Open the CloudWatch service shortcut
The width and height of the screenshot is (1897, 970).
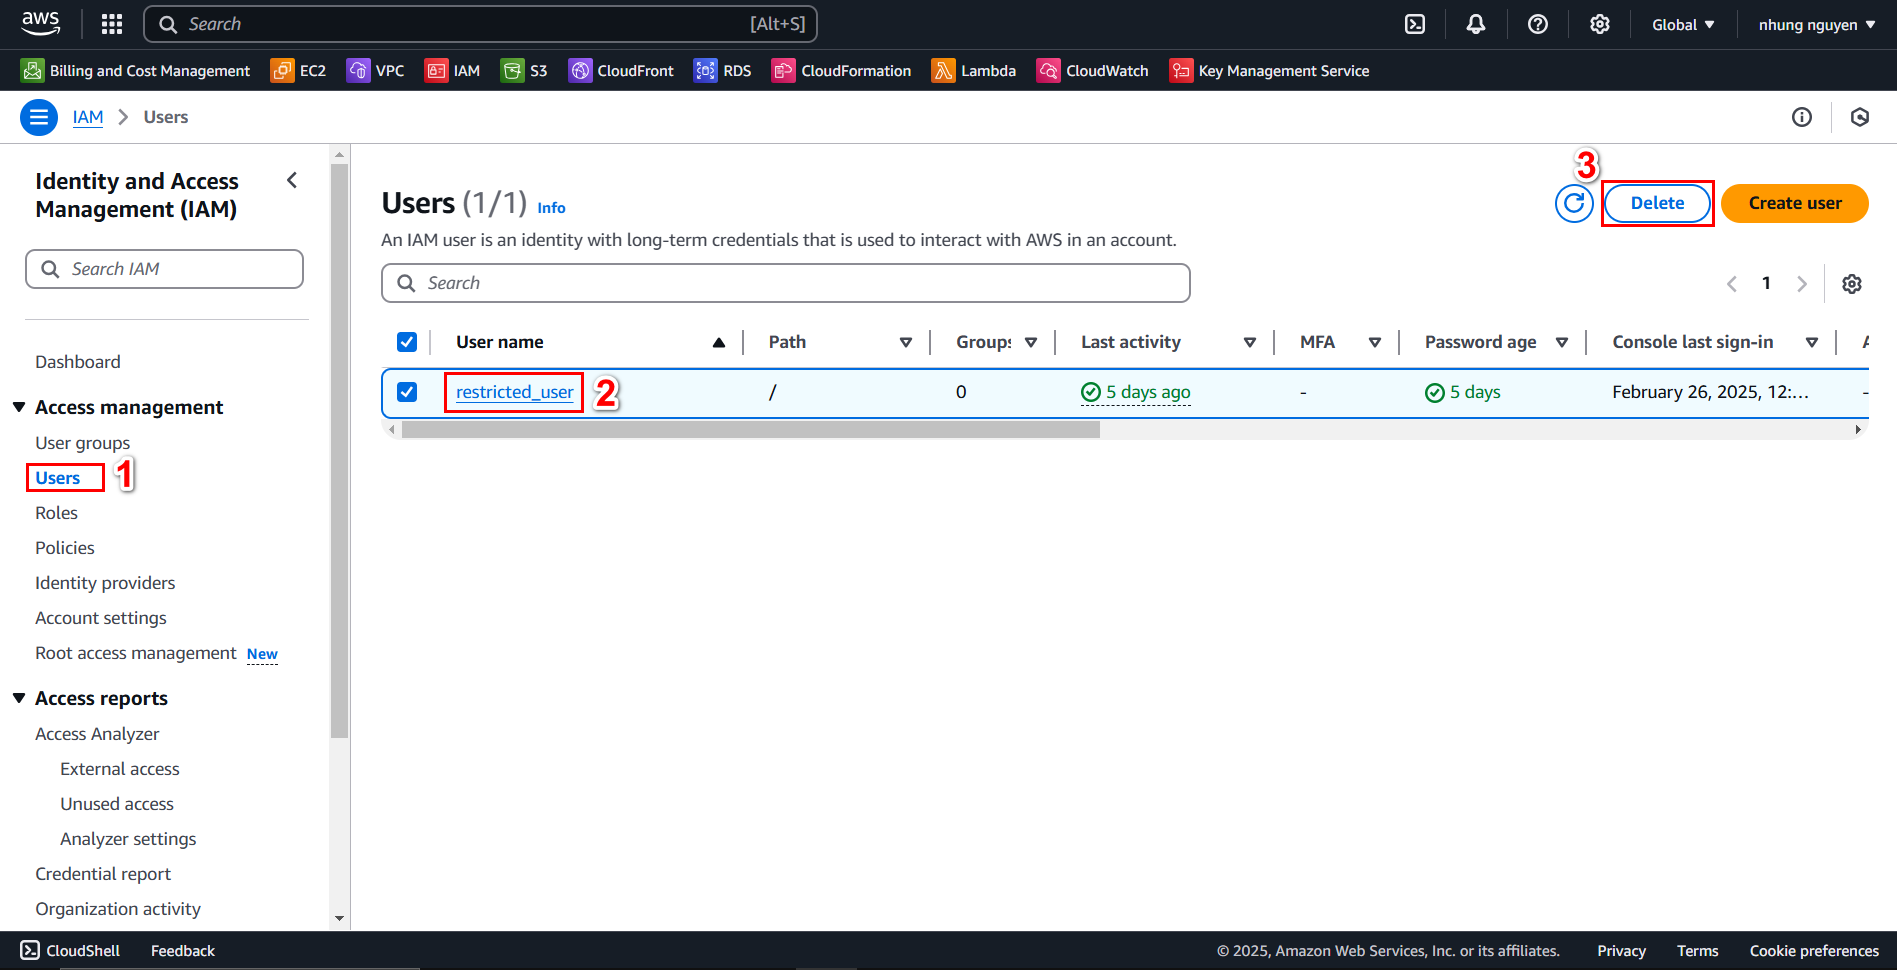[1093, 71]
